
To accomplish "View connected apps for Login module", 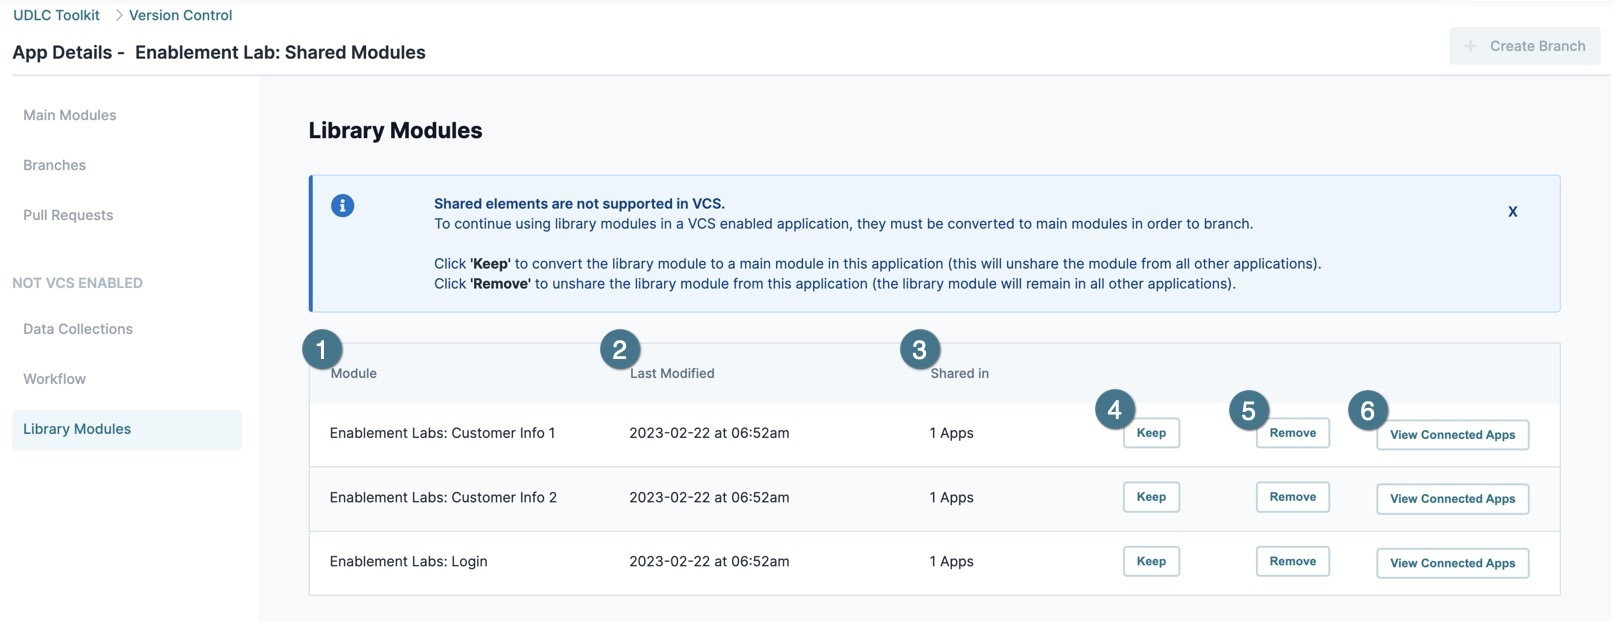I will (1452, 563).
